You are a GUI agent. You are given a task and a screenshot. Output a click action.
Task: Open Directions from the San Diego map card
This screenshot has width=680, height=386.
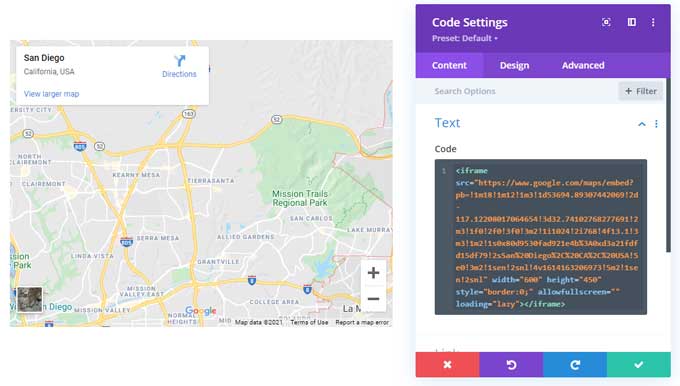coord(179,66)
